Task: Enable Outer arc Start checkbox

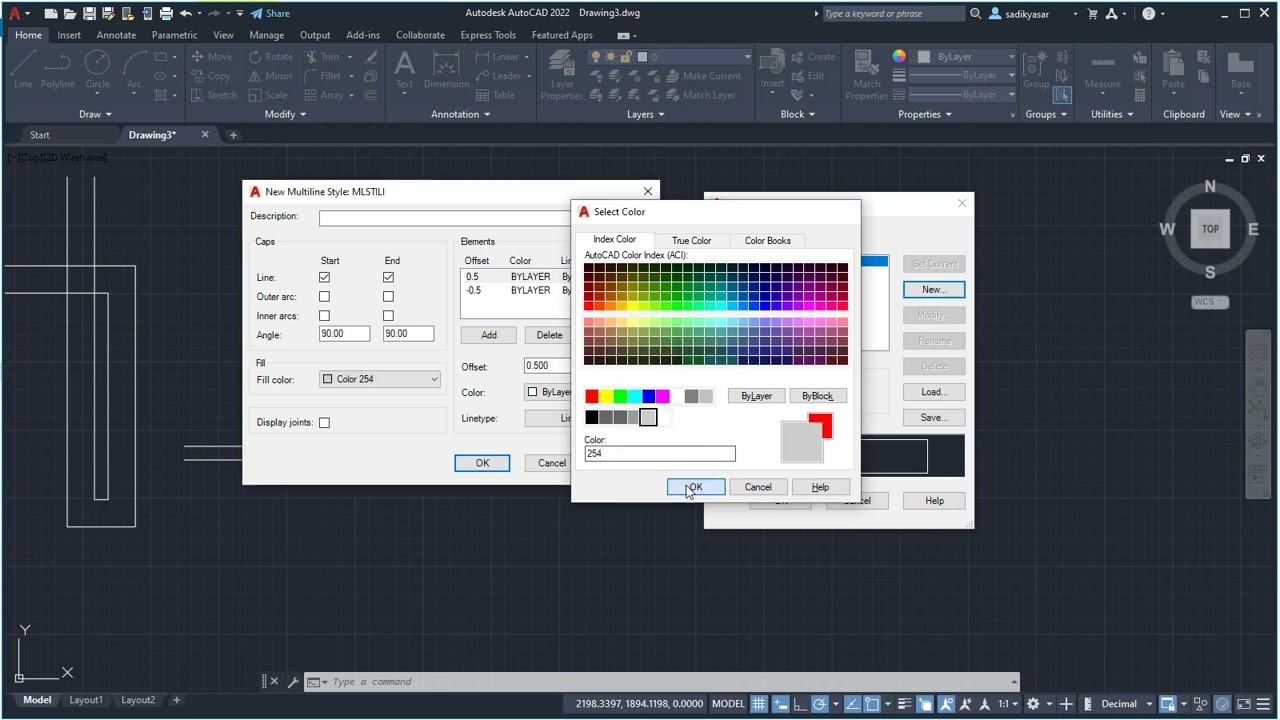Action: pos(324,297)
